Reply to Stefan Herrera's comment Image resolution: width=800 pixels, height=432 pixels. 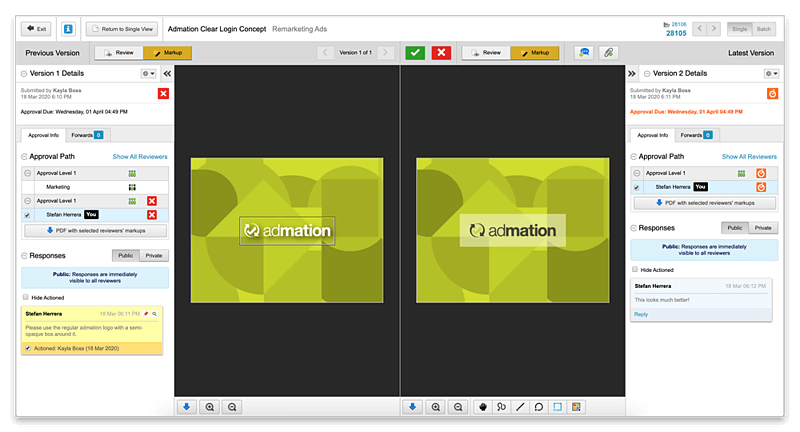tap(641, 314)
